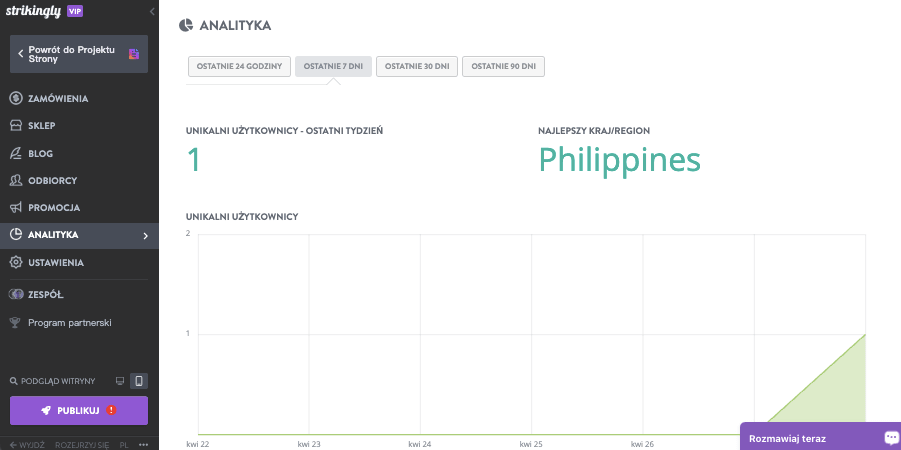The width and height of the screenshot is (901, 450).
Task: Open Program partnerski link
Action: click(70, 323)
